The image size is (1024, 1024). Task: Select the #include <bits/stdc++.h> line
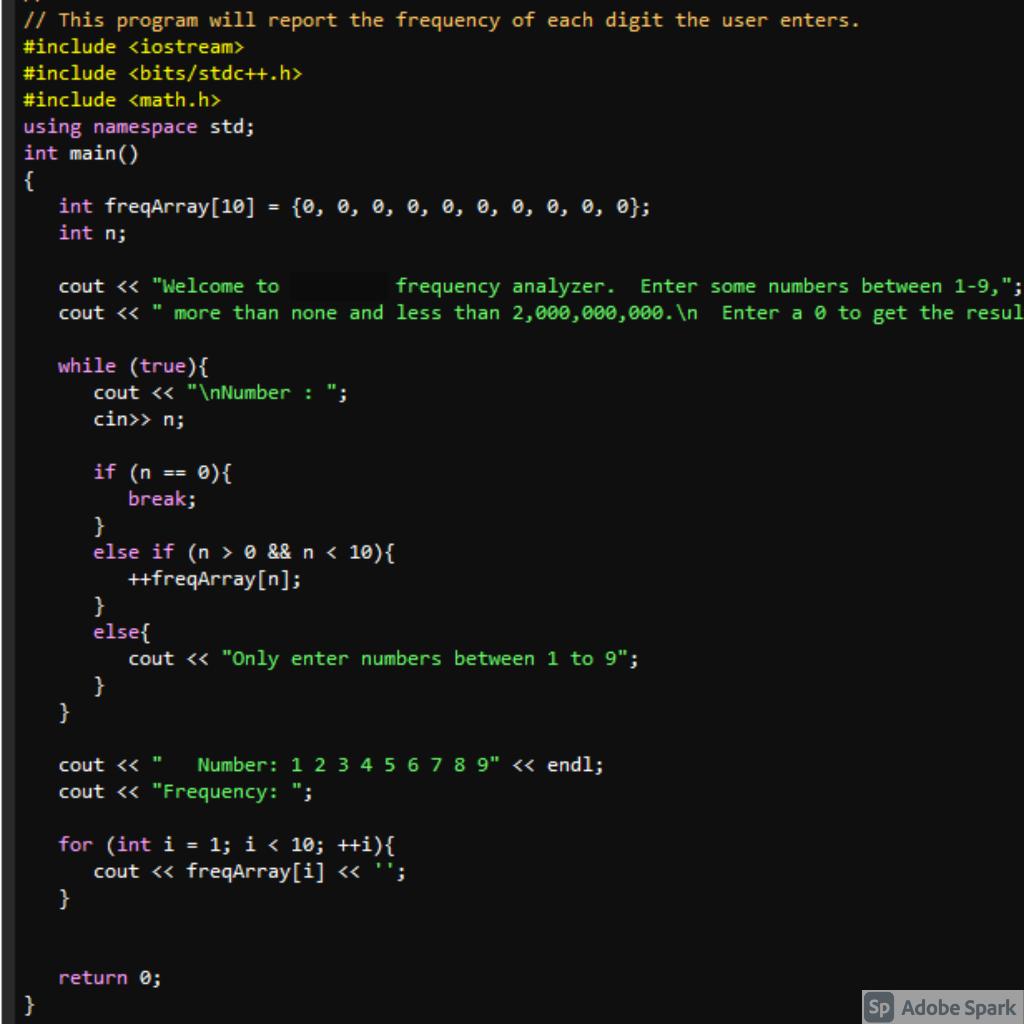163,73
